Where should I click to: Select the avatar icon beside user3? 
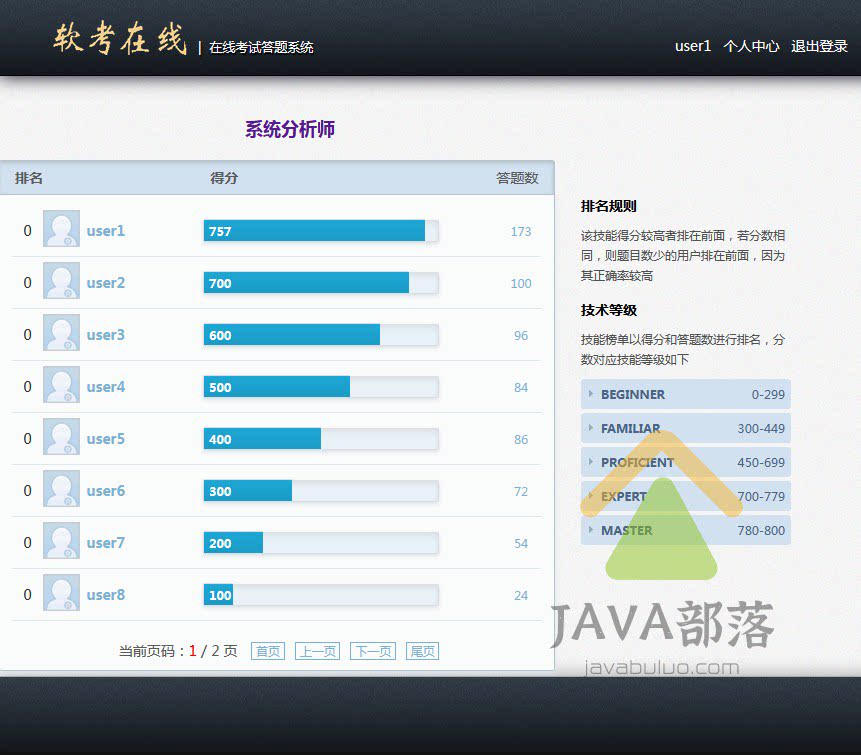(61, 334)
